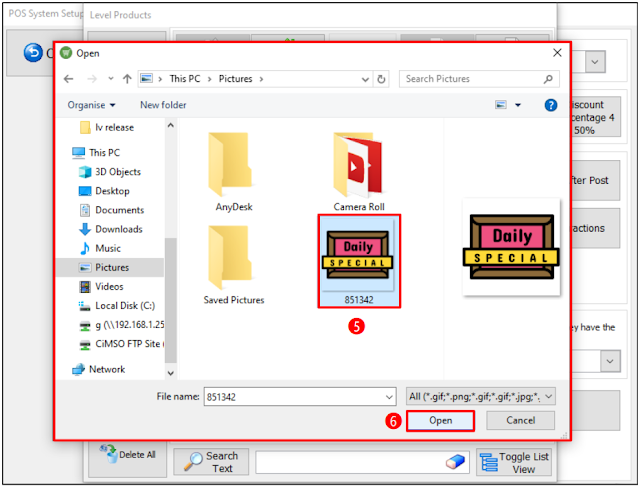Click the Search Pictures field
The height and width of the screenshot is (486, 640).
point(479,79)
